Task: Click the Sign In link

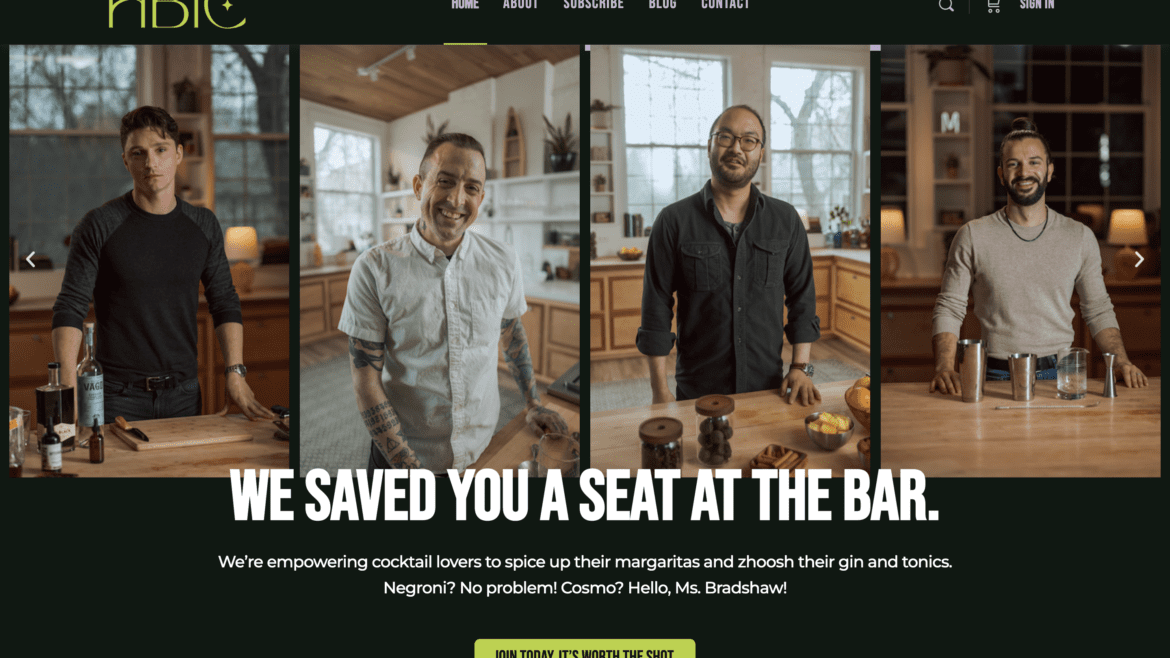Action: (1036, 5)
